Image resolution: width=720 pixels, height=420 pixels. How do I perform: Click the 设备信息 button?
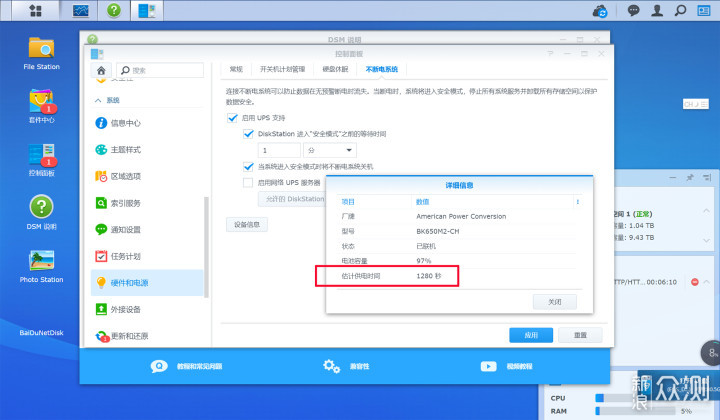click(x=247, y=224)
